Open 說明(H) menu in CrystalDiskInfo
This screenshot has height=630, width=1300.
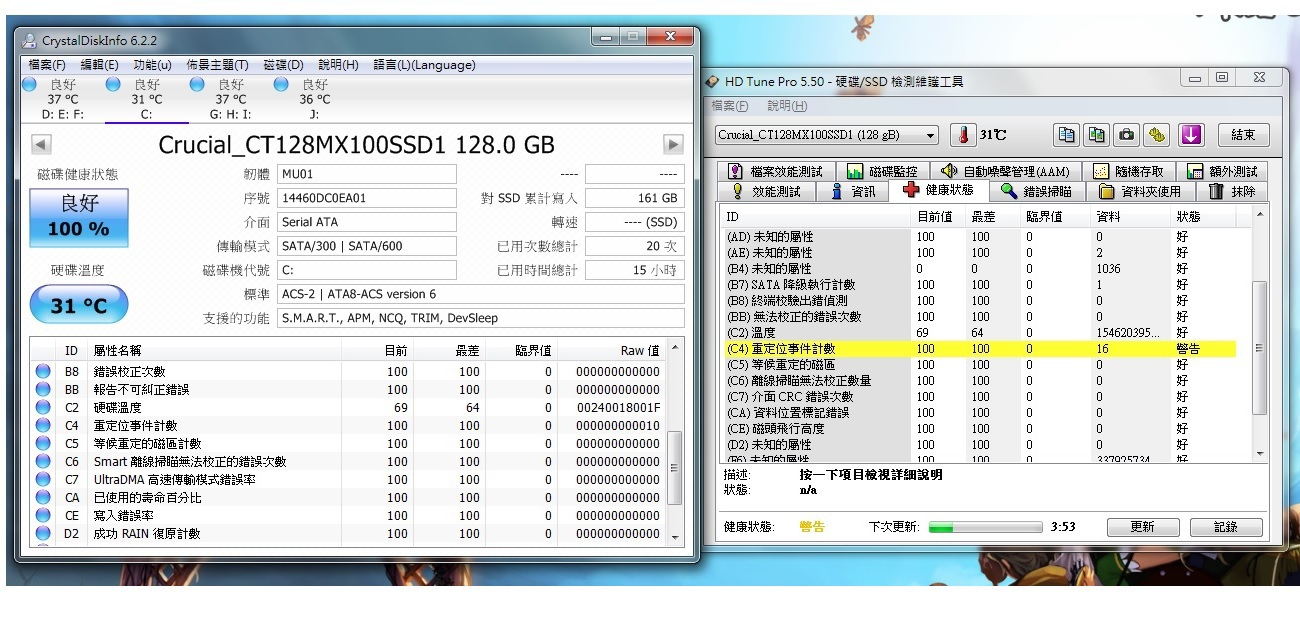(338, 65)
